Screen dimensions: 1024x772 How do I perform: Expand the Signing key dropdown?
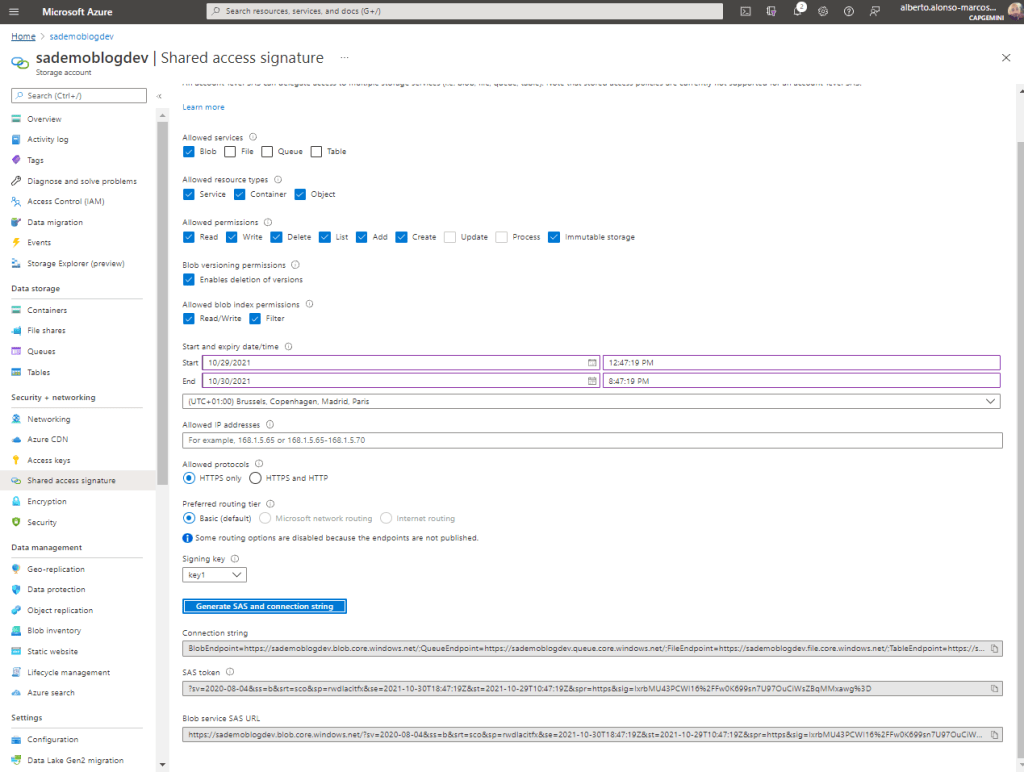(x=215, y=575)
